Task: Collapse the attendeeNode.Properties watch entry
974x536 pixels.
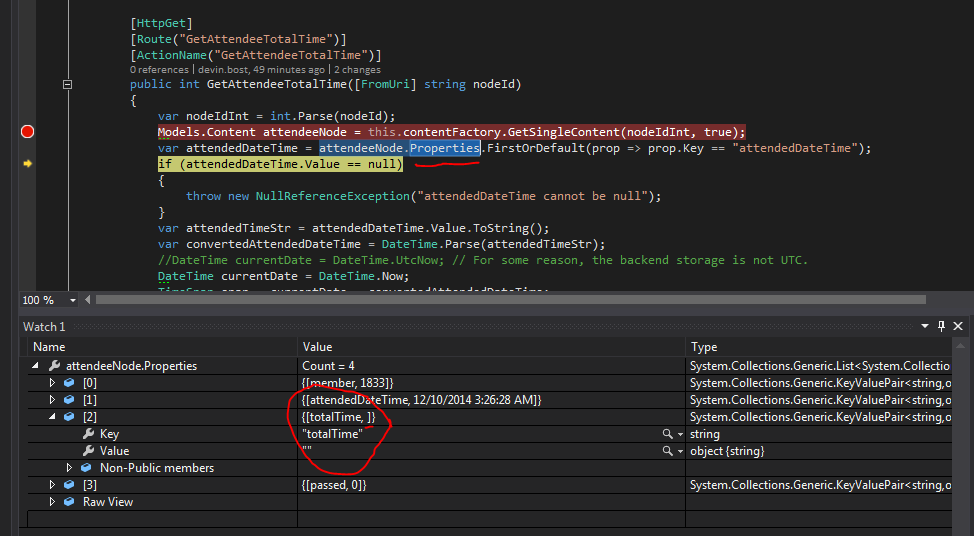Action: (x=35, y=366)
